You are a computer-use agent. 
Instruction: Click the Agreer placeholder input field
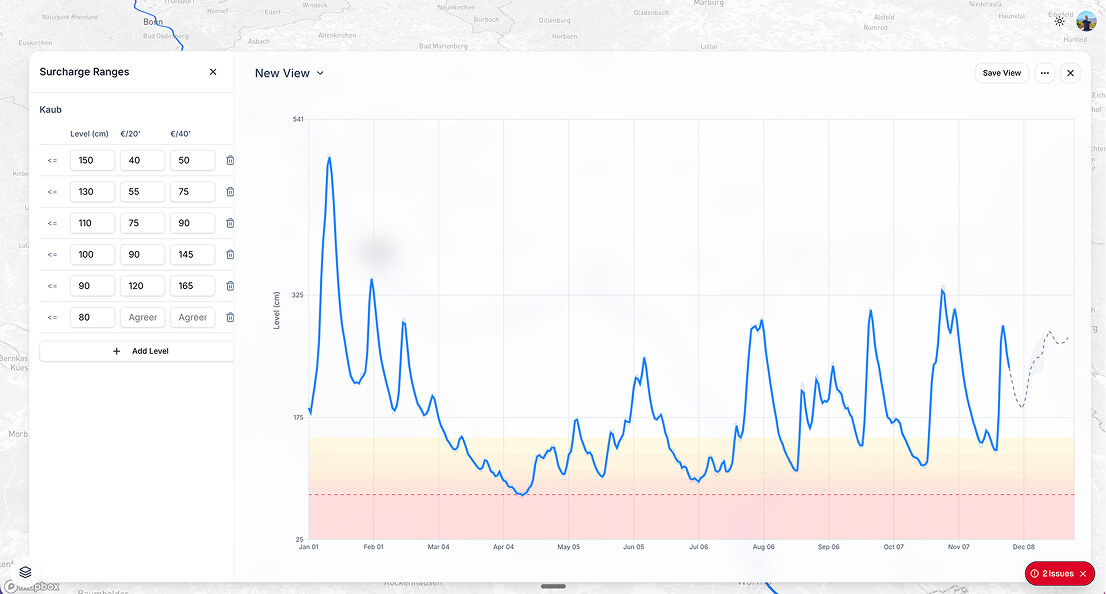[142, 317]
